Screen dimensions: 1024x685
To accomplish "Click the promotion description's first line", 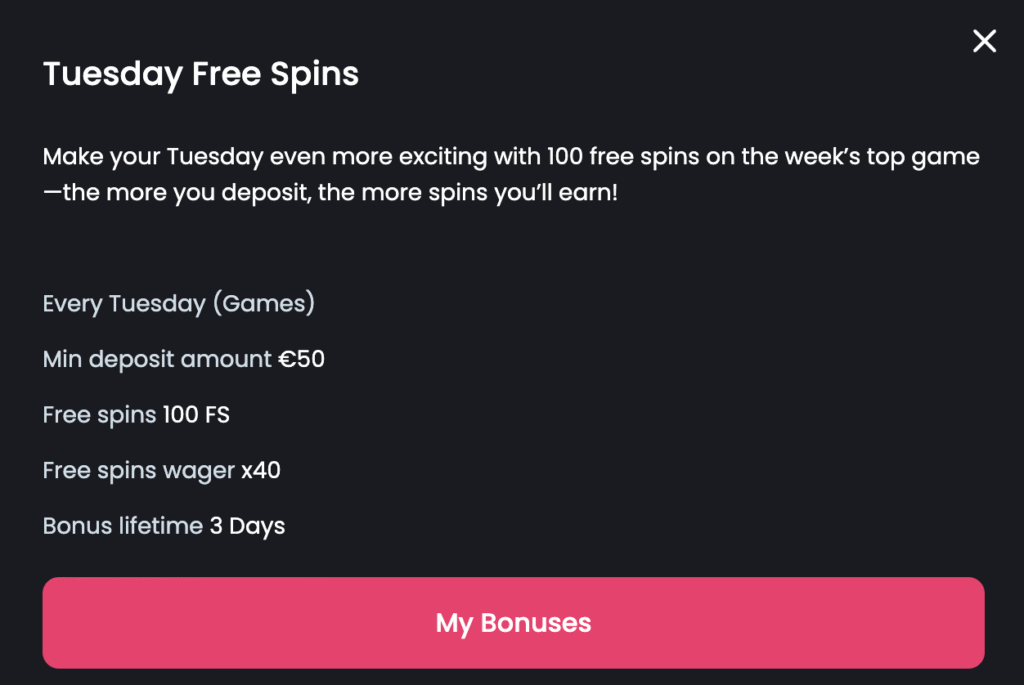I will [x=511, y=157].
